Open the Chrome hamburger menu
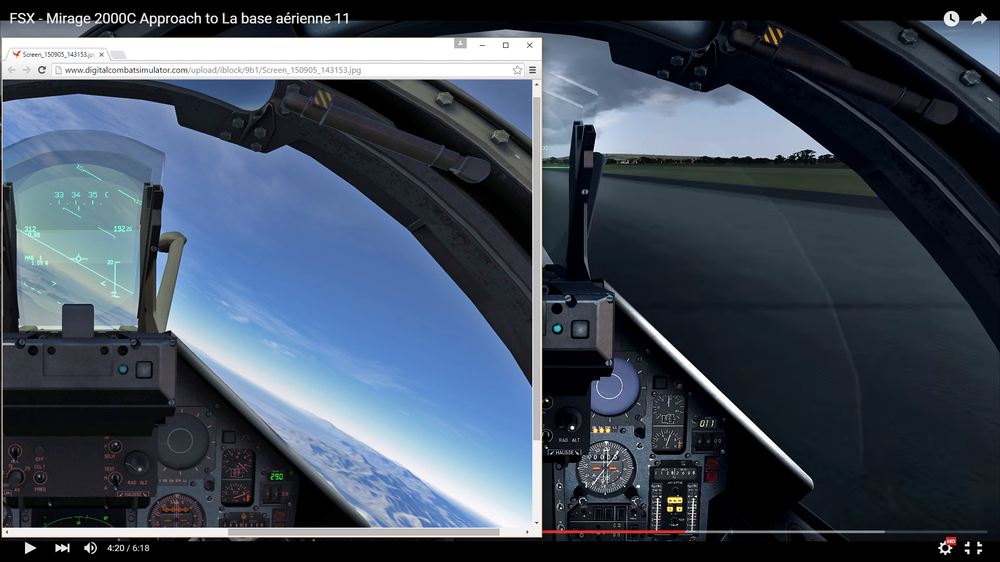This screenshot has height=562, width=1000. tap(533, 70)
